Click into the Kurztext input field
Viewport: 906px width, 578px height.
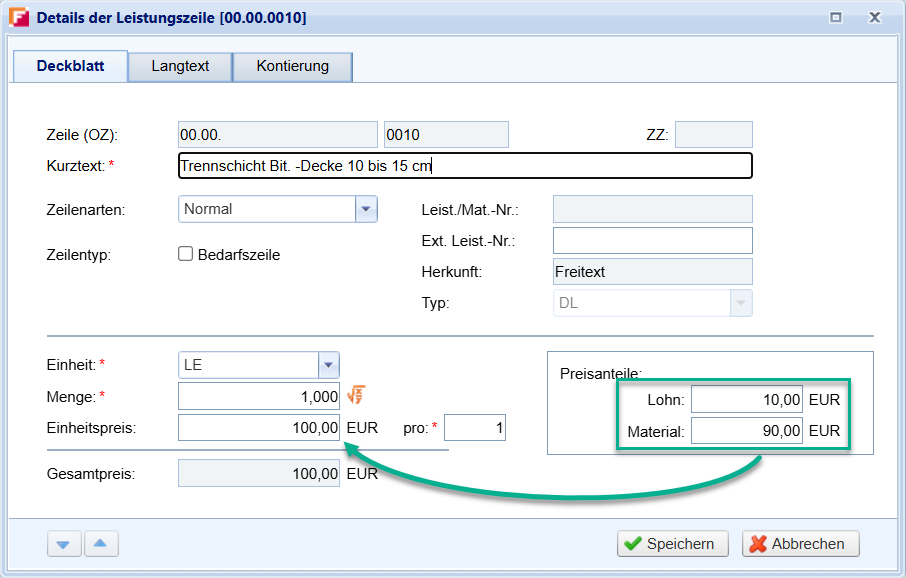click(x=464, y=166)
